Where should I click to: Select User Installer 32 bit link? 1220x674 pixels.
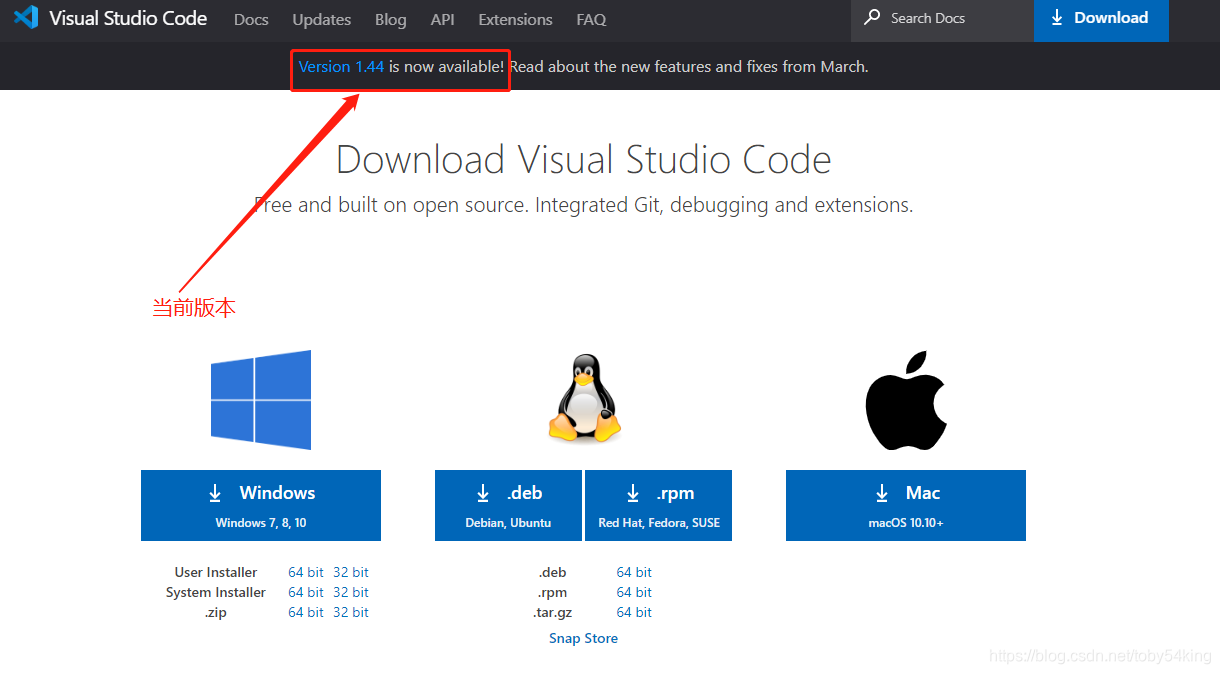[x=351, y=572]
